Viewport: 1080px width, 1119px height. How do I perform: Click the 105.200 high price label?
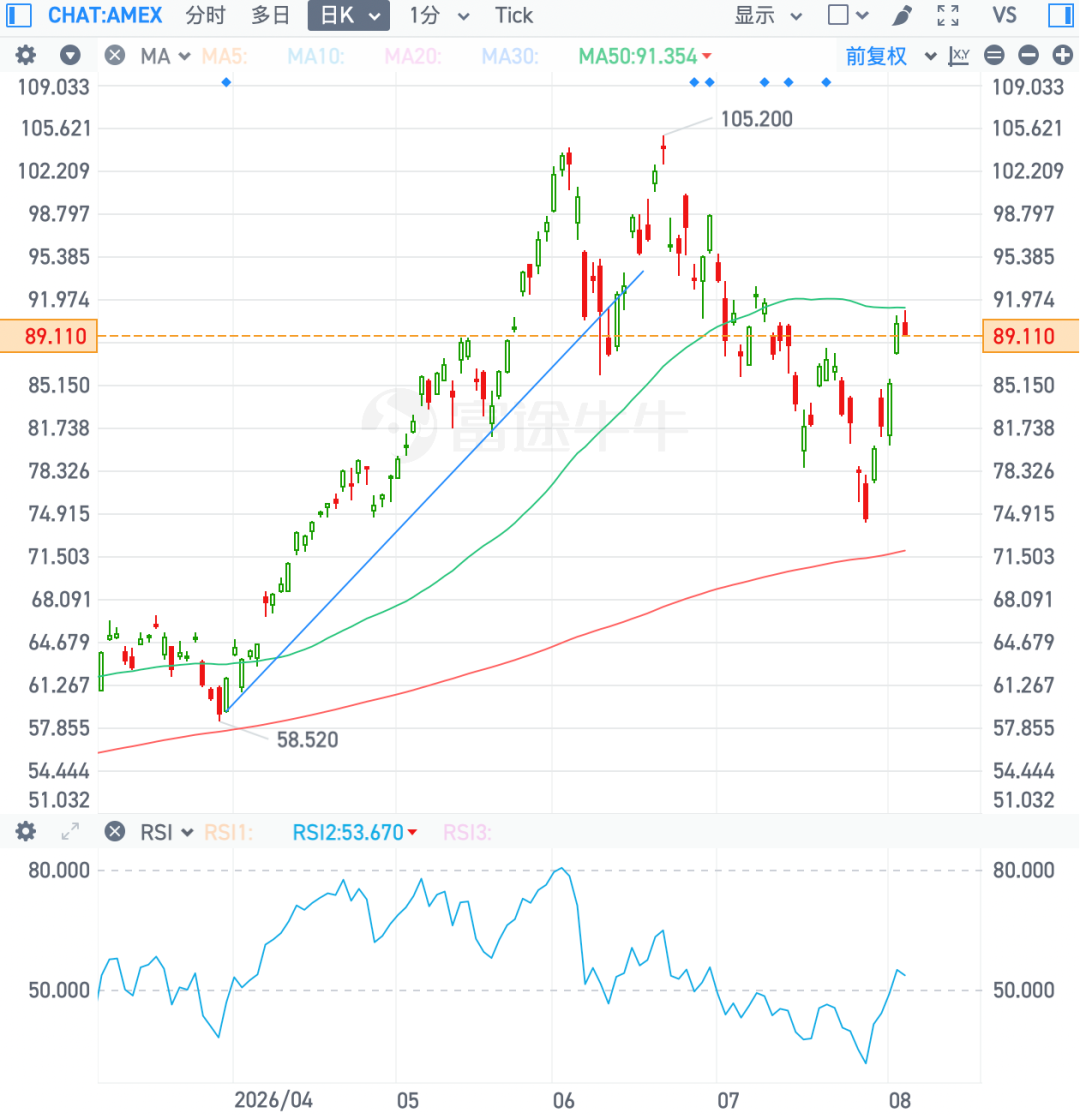coord(757,118)
